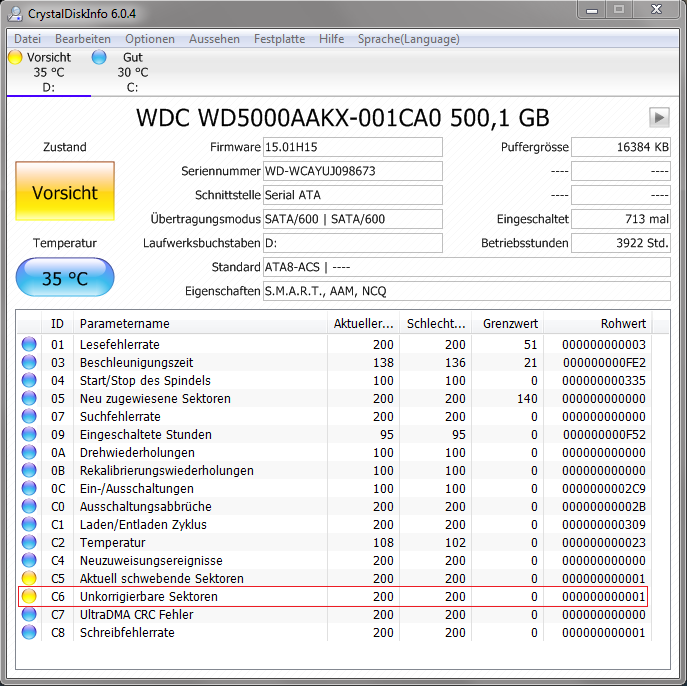687x686 pixels.
Task: Click the Puffergrösse field 16384 KB
Action: pos(621,147)
